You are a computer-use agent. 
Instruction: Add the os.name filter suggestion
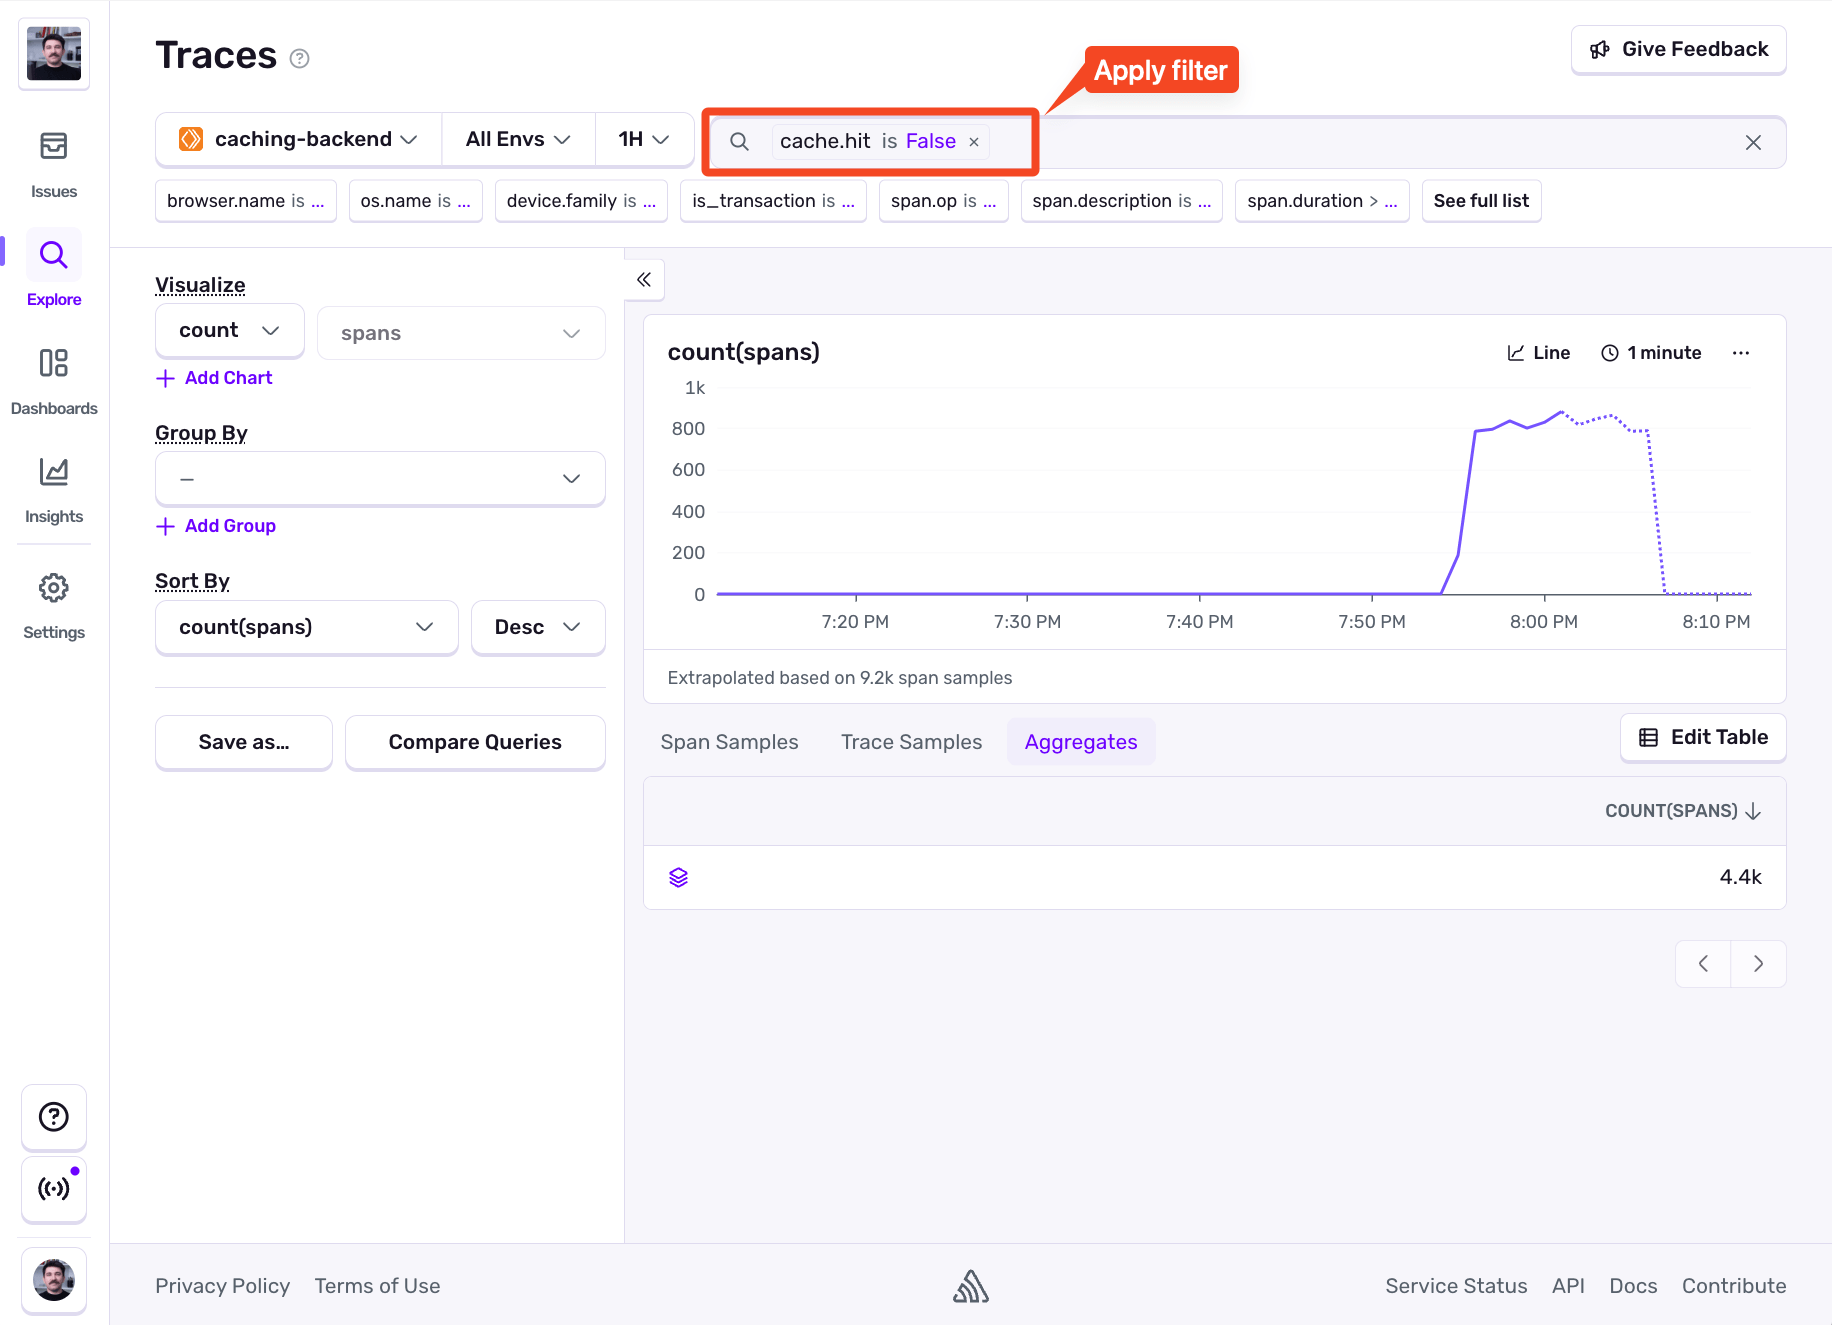416,201
